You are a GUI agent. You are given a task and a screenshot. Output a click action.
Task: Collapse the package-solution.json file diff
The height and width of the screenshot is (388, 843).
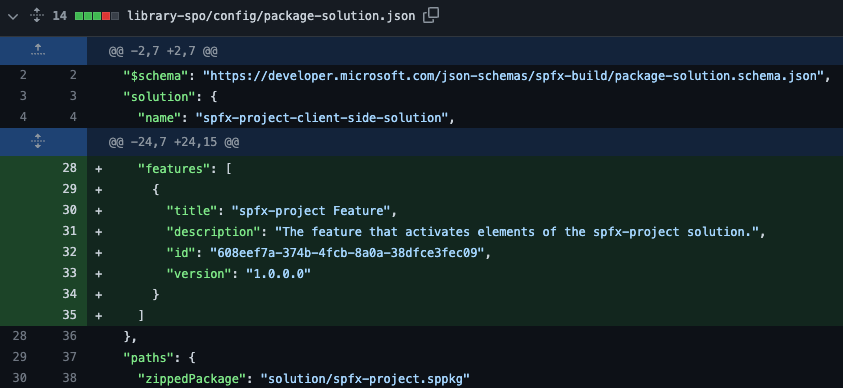[x=14, y=16]
